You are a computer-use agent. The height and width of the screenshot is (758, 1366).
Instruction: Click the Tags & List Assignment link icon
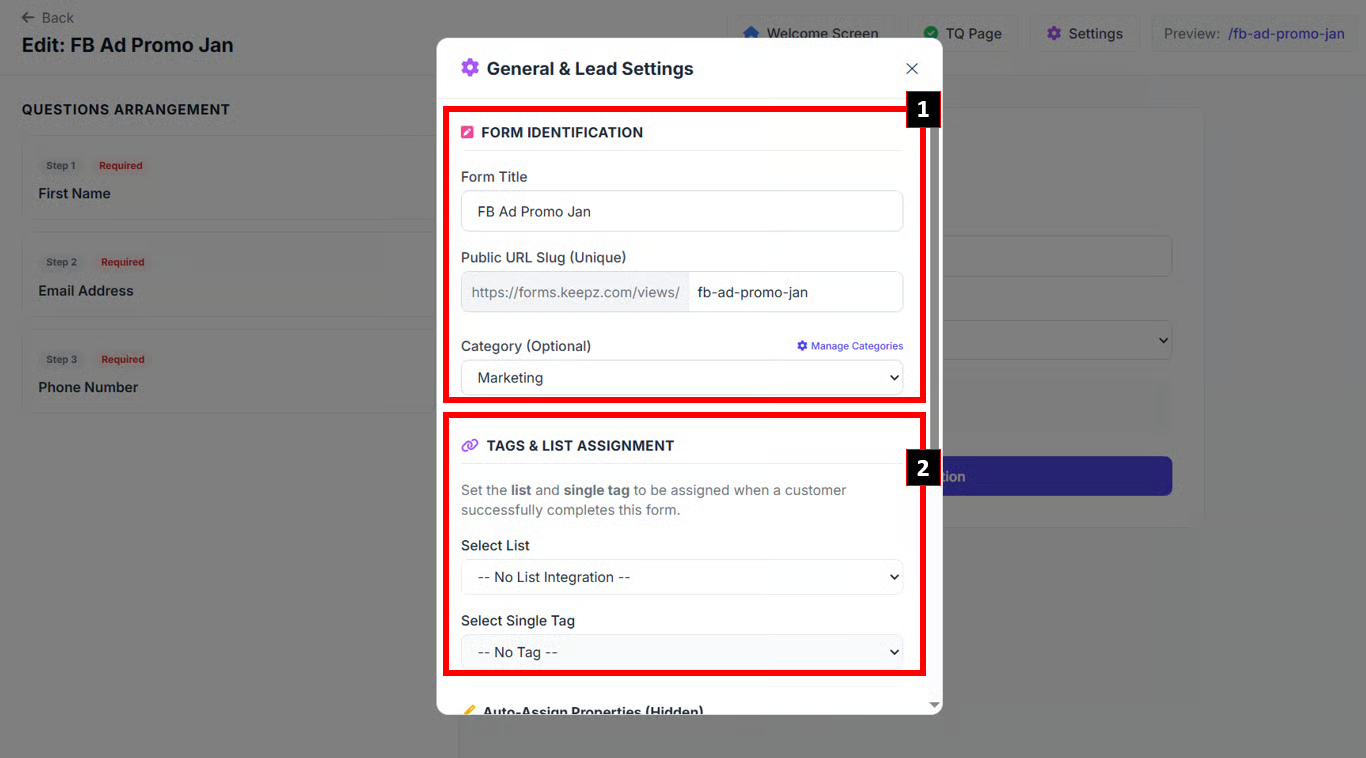[x=470, y=446]
